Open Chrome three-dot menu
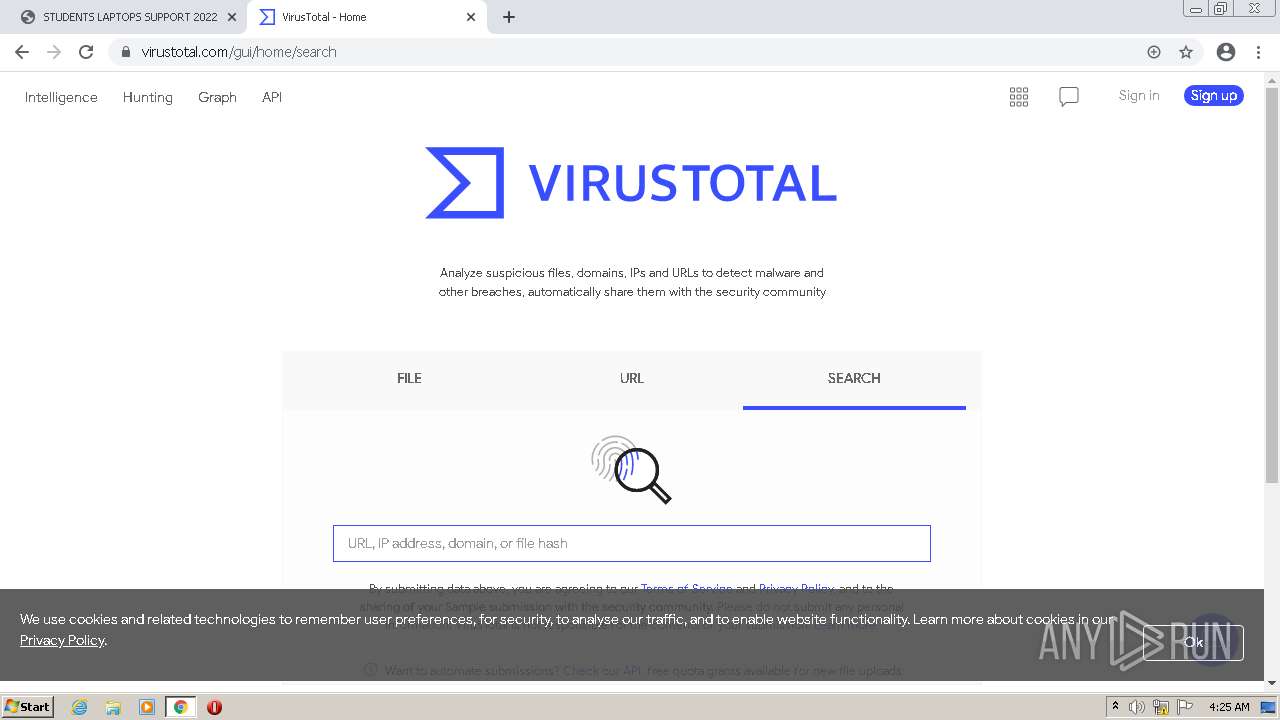Viewport: 1280px width, 720px height. coord(1258,52)
